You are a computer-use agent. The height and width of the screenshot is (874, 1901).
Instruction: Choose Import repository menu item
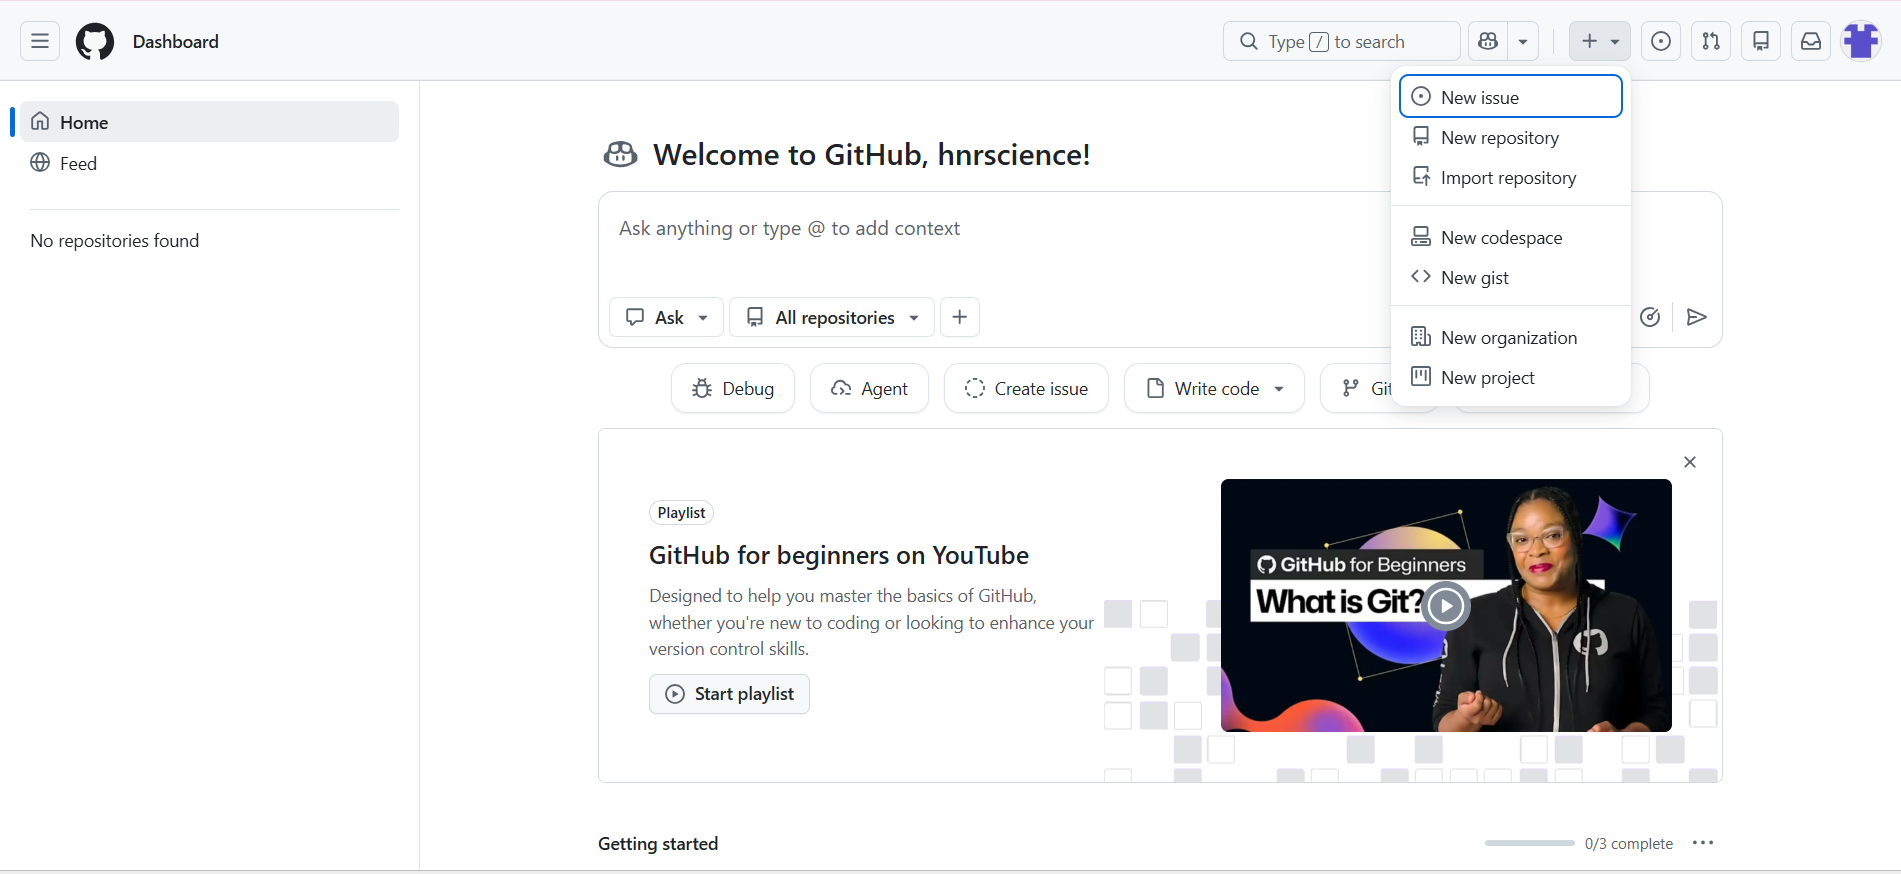click(x=1511, y=177)
